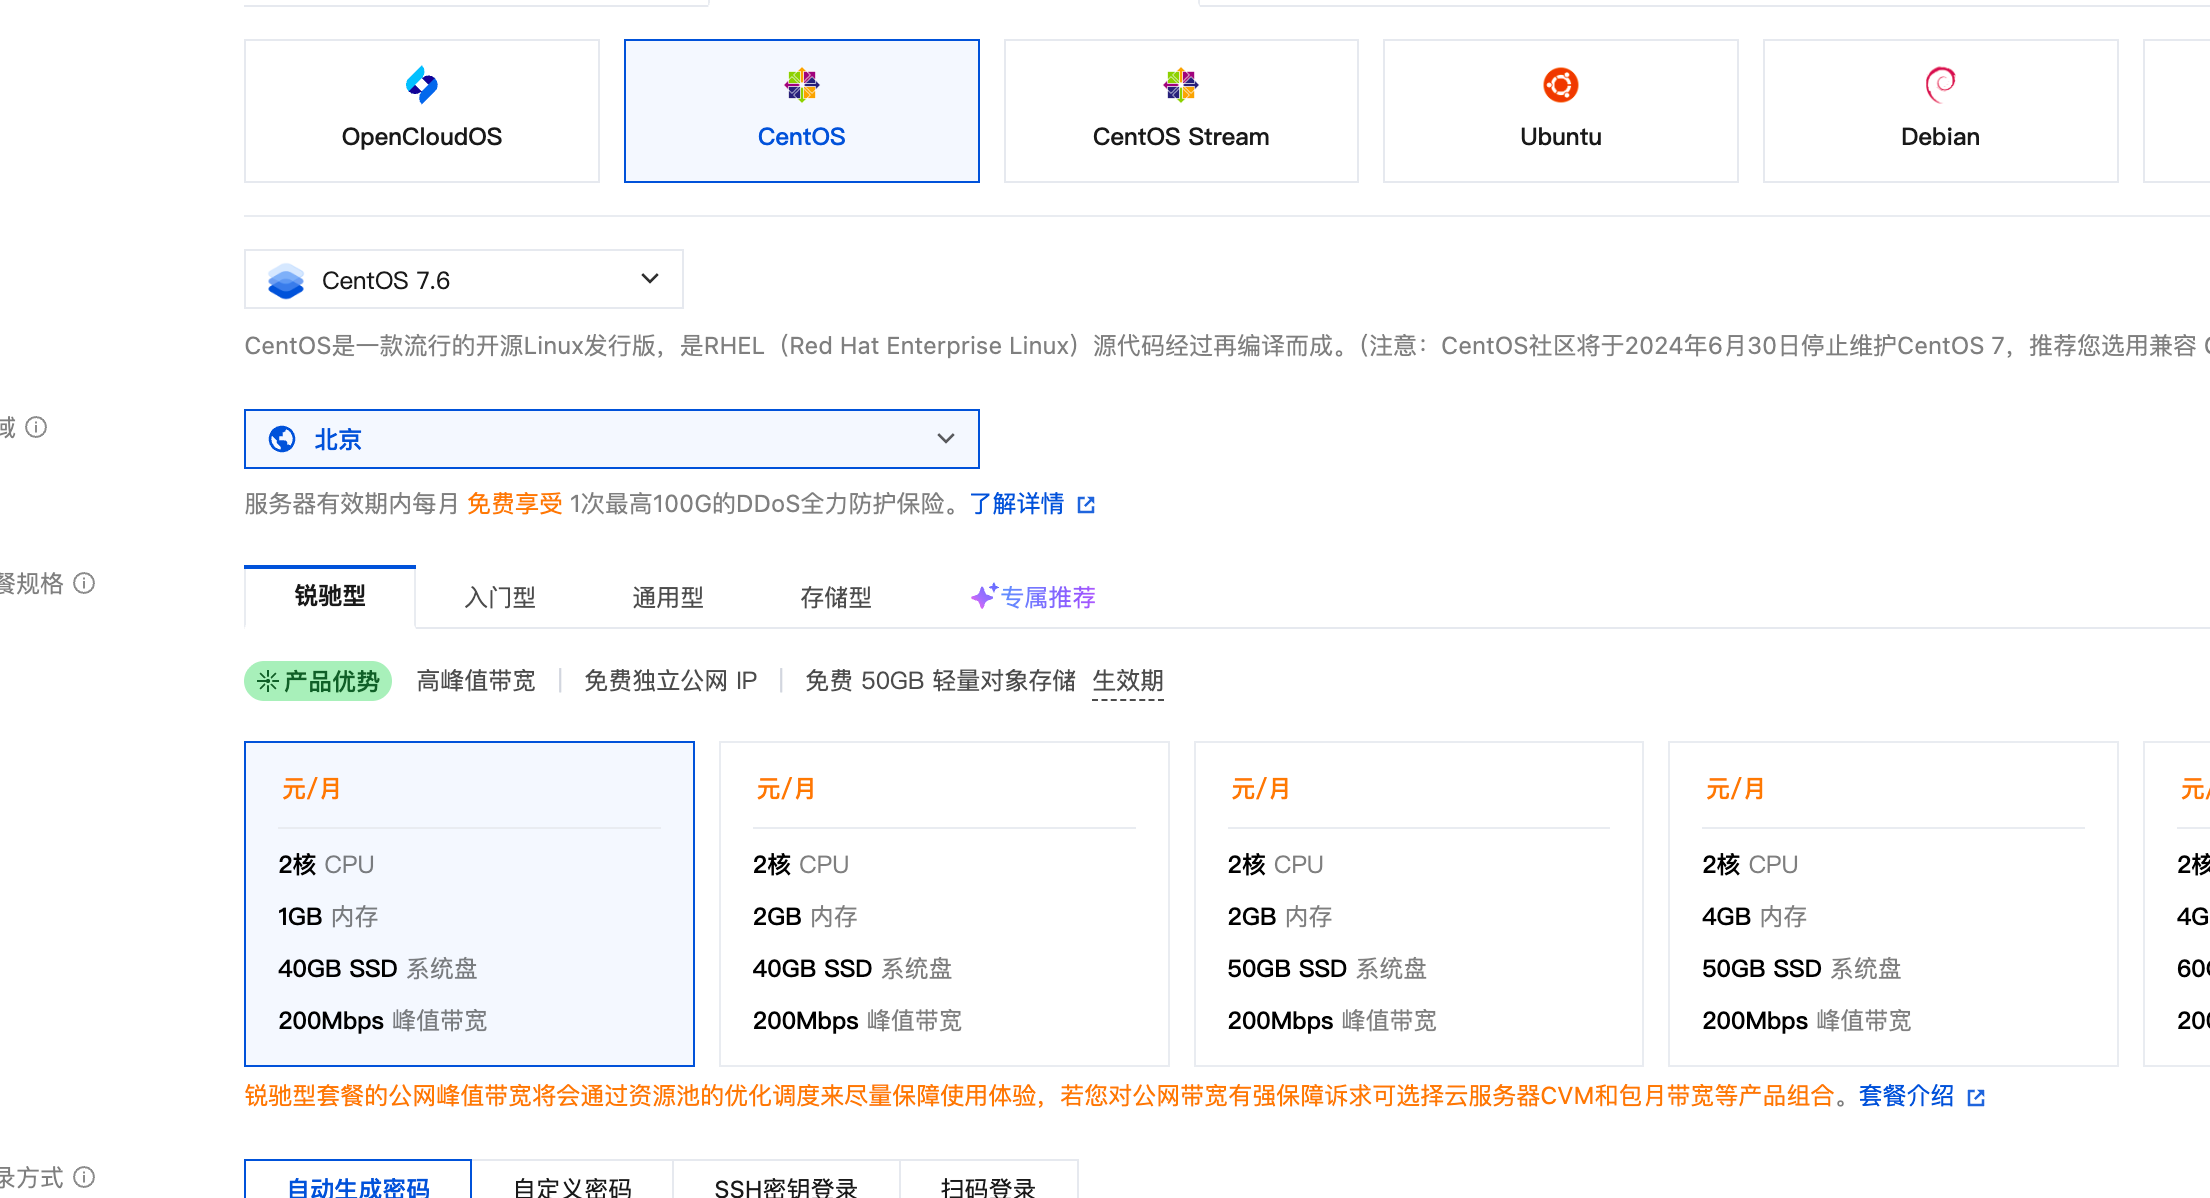
Task: Switch to the 入门型 plan tab
Action: [500, 597]
